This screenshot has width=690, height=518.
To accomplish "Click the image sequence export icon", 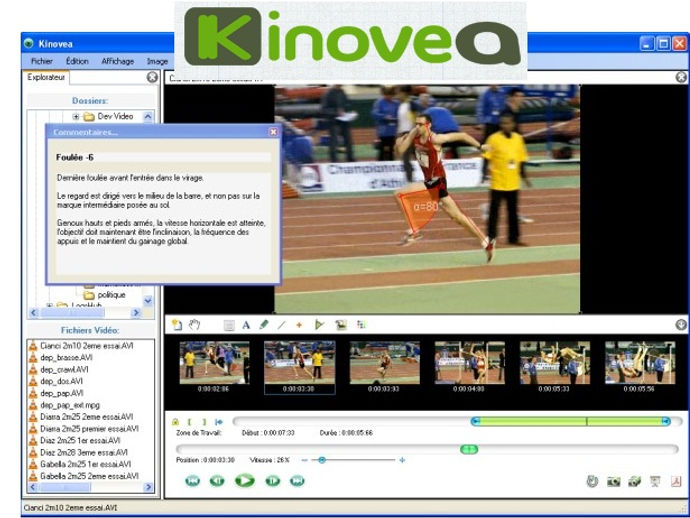I will (x=634, y=481).
